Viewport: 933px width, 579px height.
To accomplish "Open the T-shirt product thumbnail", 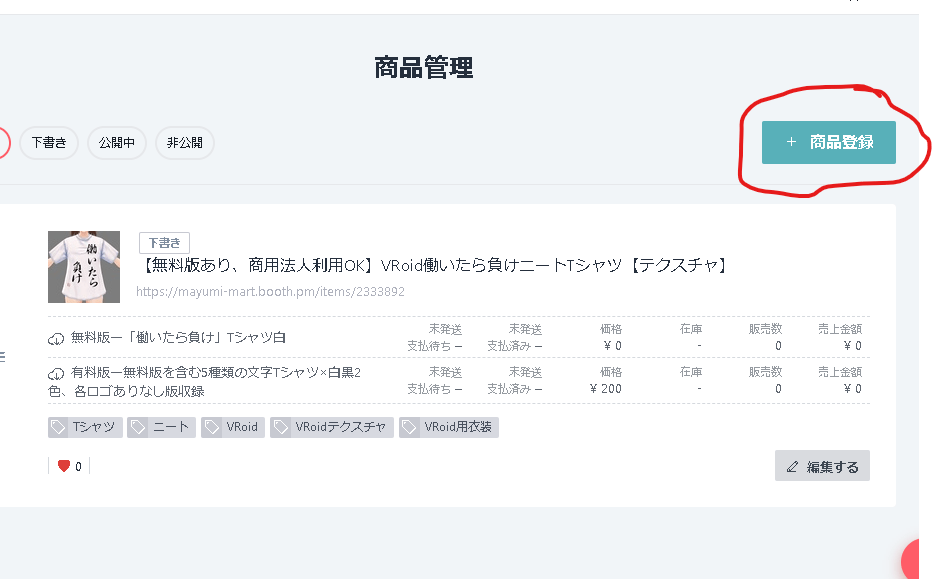I will tap(84, 266).
